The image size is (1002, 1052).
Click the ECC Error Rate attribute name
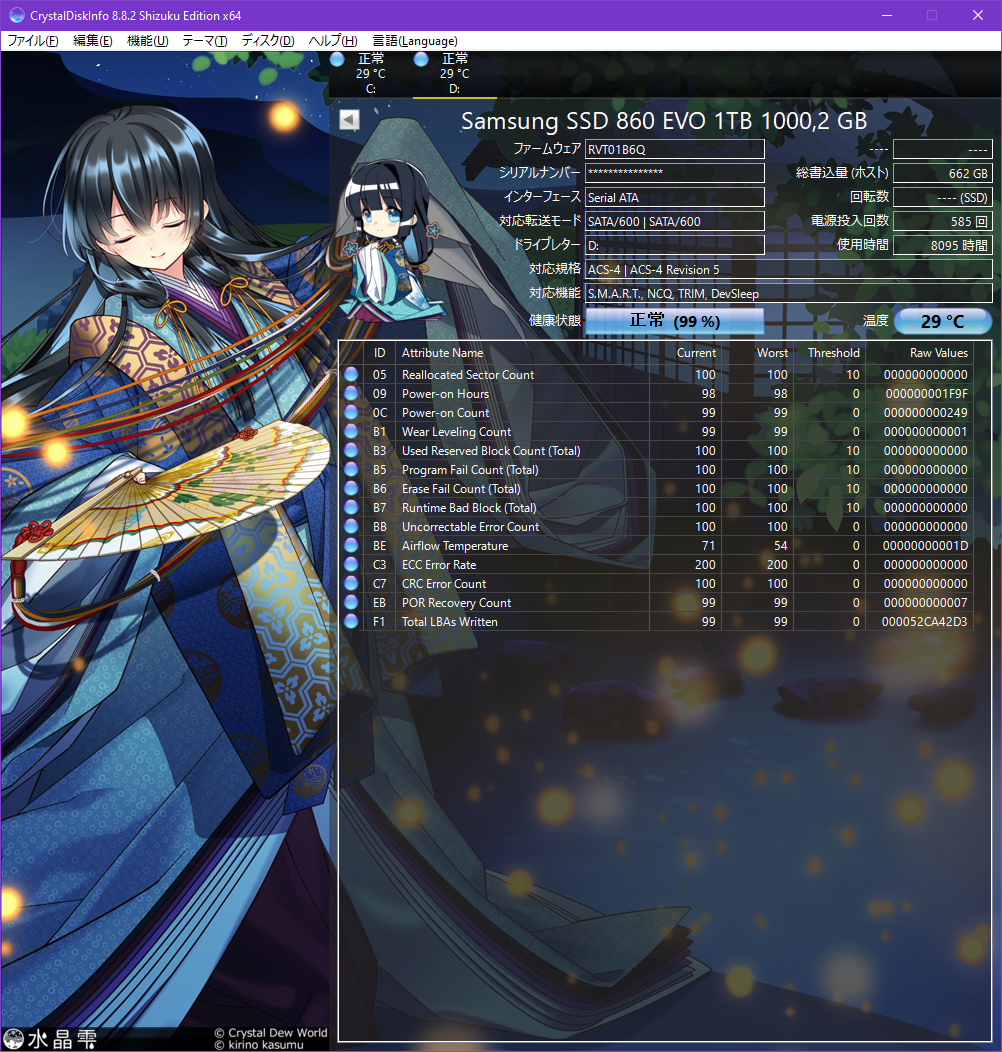coord(439,565)
